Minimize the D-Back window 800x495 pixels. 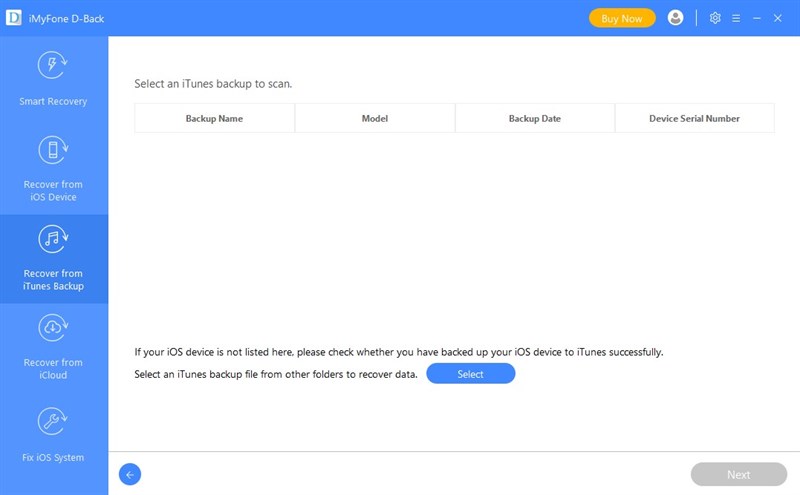pyautogui.click(x=757, y=18)
